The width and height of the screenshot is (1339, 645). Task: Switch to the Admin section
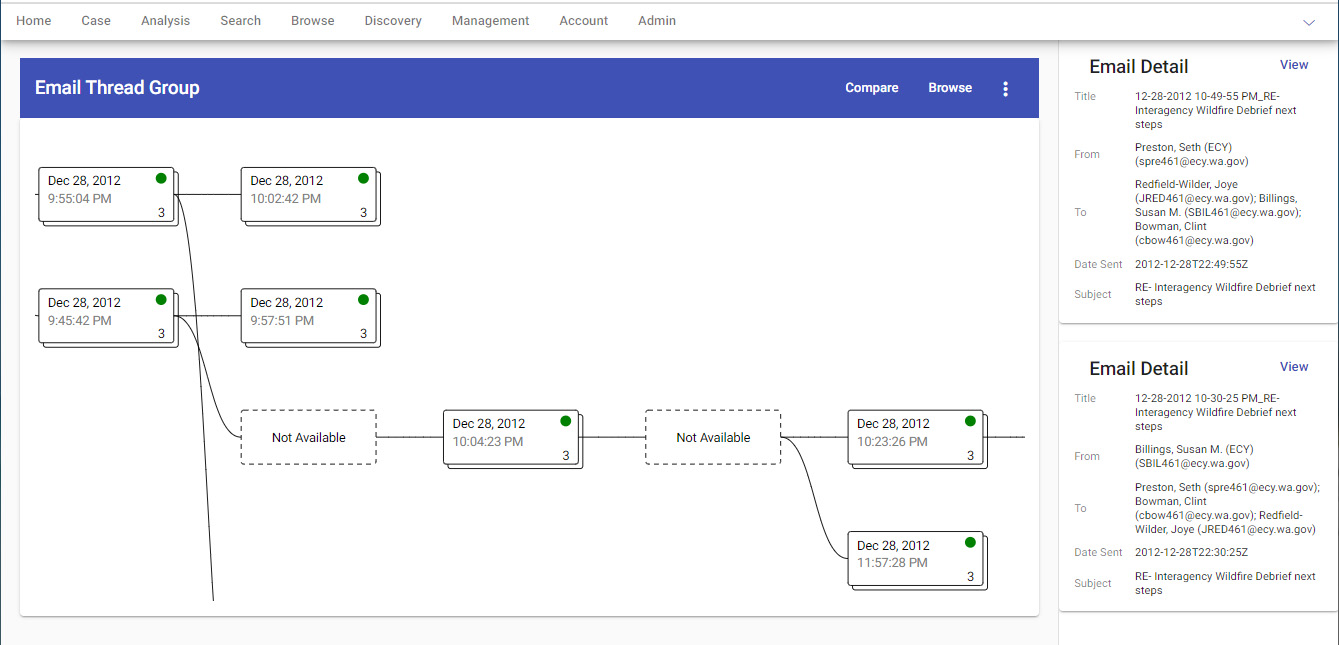click(x=656, y=20)
